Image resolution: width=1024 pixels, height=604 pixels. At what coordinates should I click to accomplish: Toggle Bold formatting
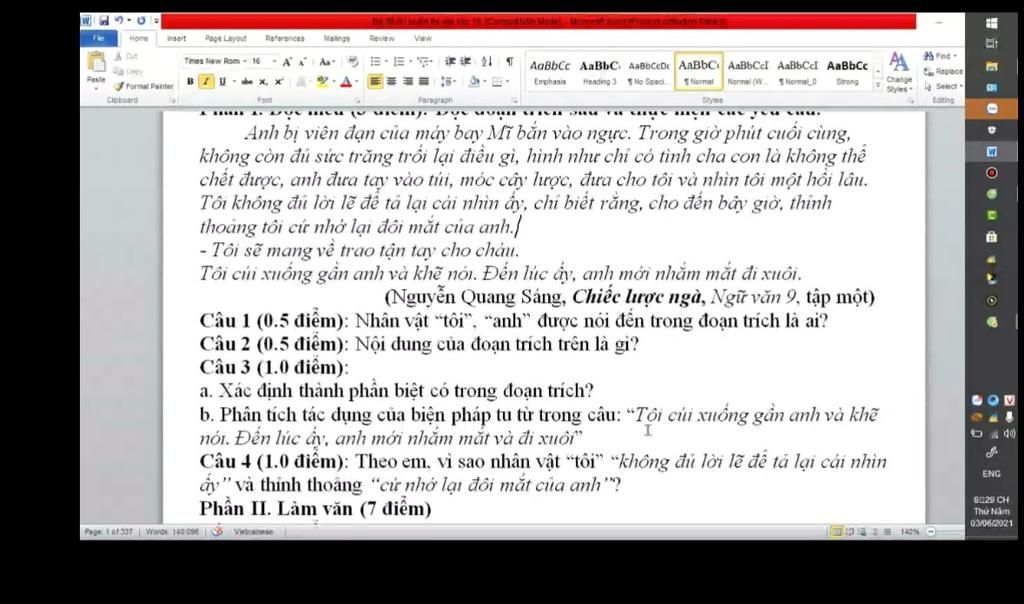point(190,82)
